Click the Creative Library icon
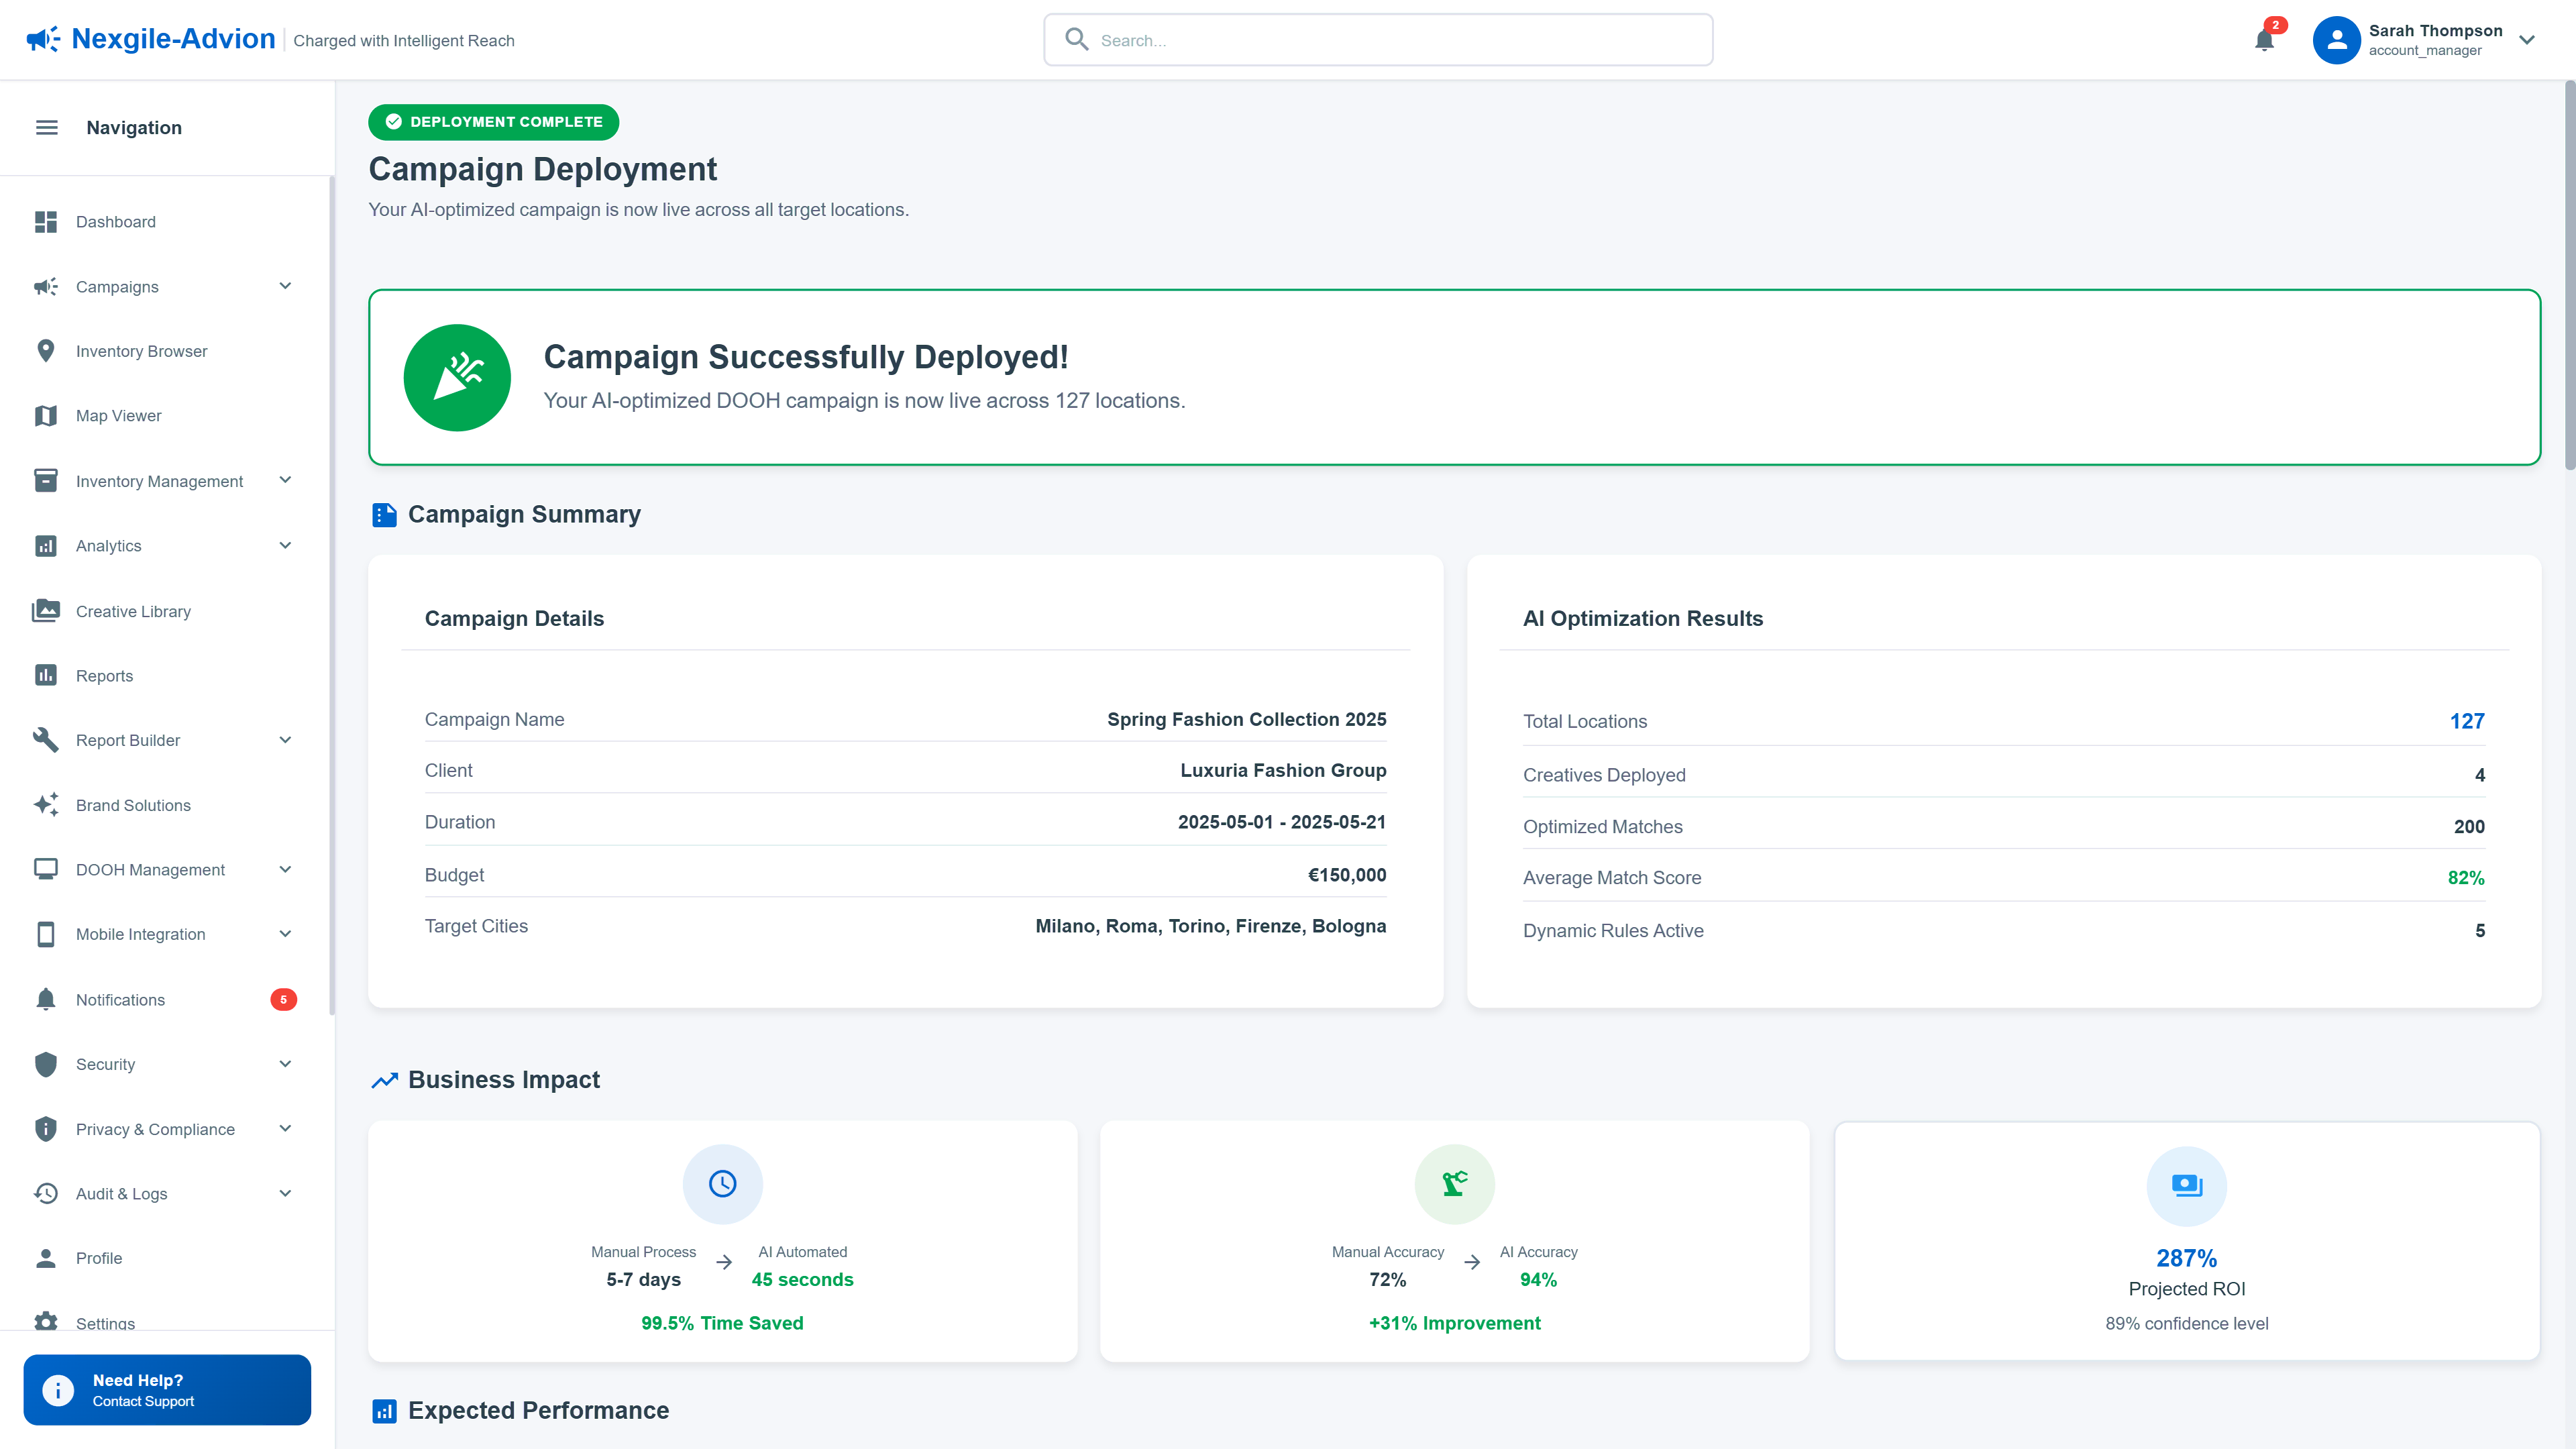The image size is (2576, 1449). click(x=46, y=611)
